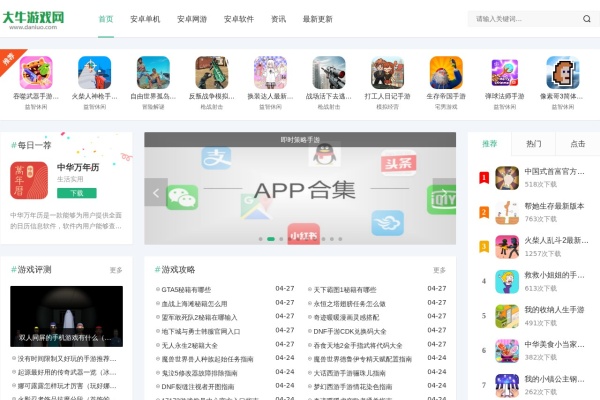This screenshot has height=400, width=600.
Task: Open 鬼泣5修改器故障排除指南 link
Action: coord(199,373)
